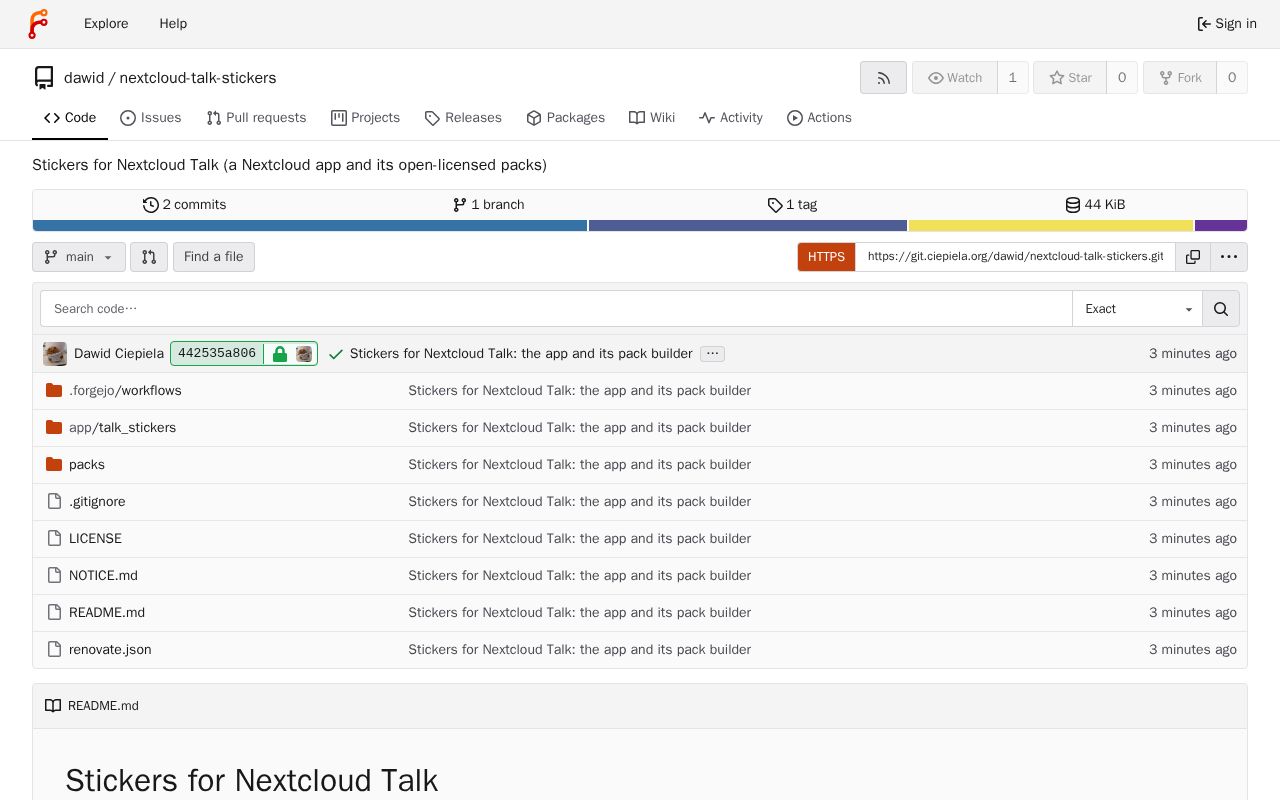Viewport: 1280px width, 800px height.
Task: Select the Code tab
Action: coord(70,118)
